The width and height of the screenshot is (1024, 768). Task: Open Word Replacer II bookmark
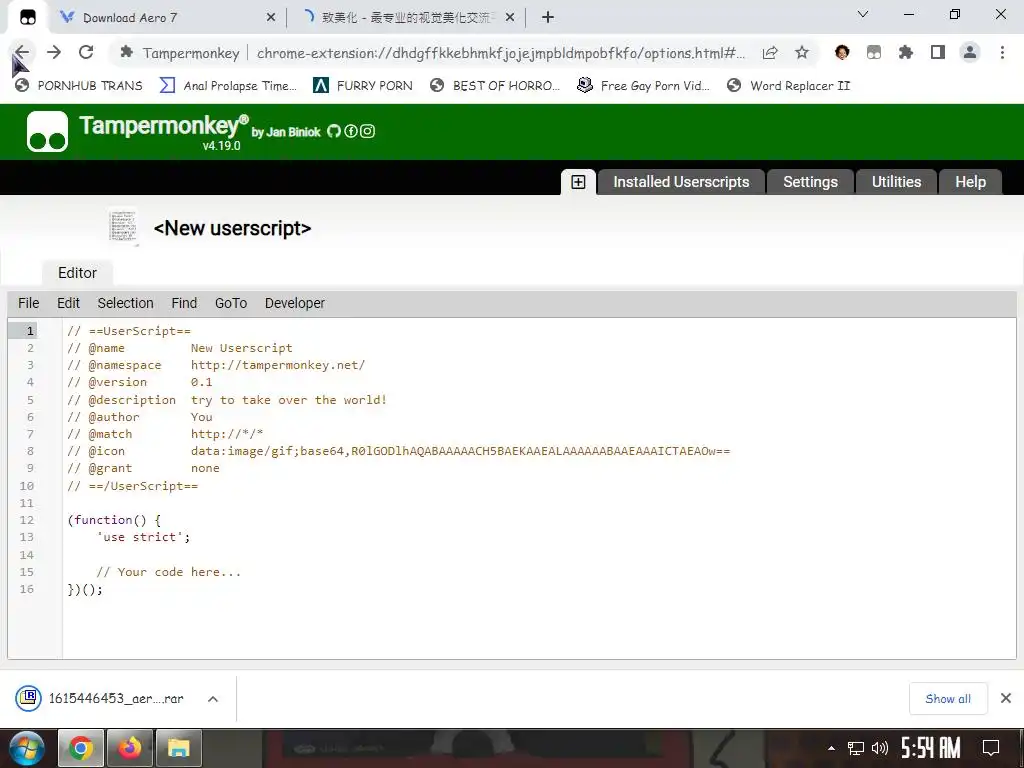pyautogui.click(x=788, y=86)
